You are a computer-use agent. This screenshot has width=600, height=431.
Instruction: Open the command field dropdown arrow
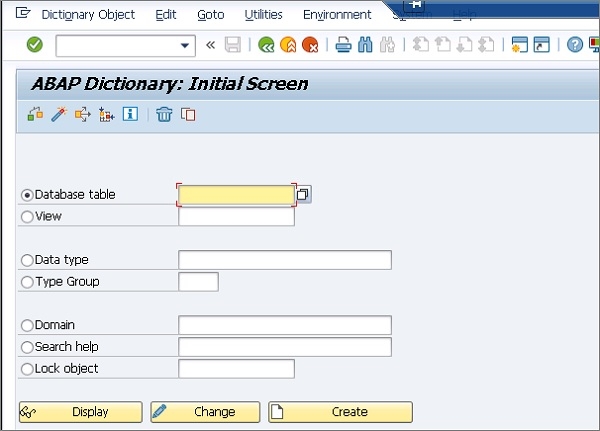[185, 46]
